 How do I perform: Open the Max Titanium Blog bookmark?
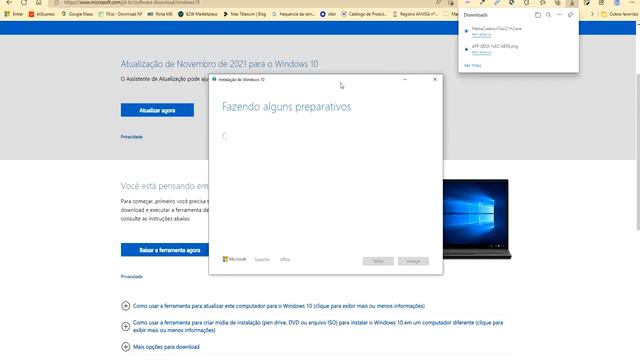pyautogui.click(x=244, y=14)
